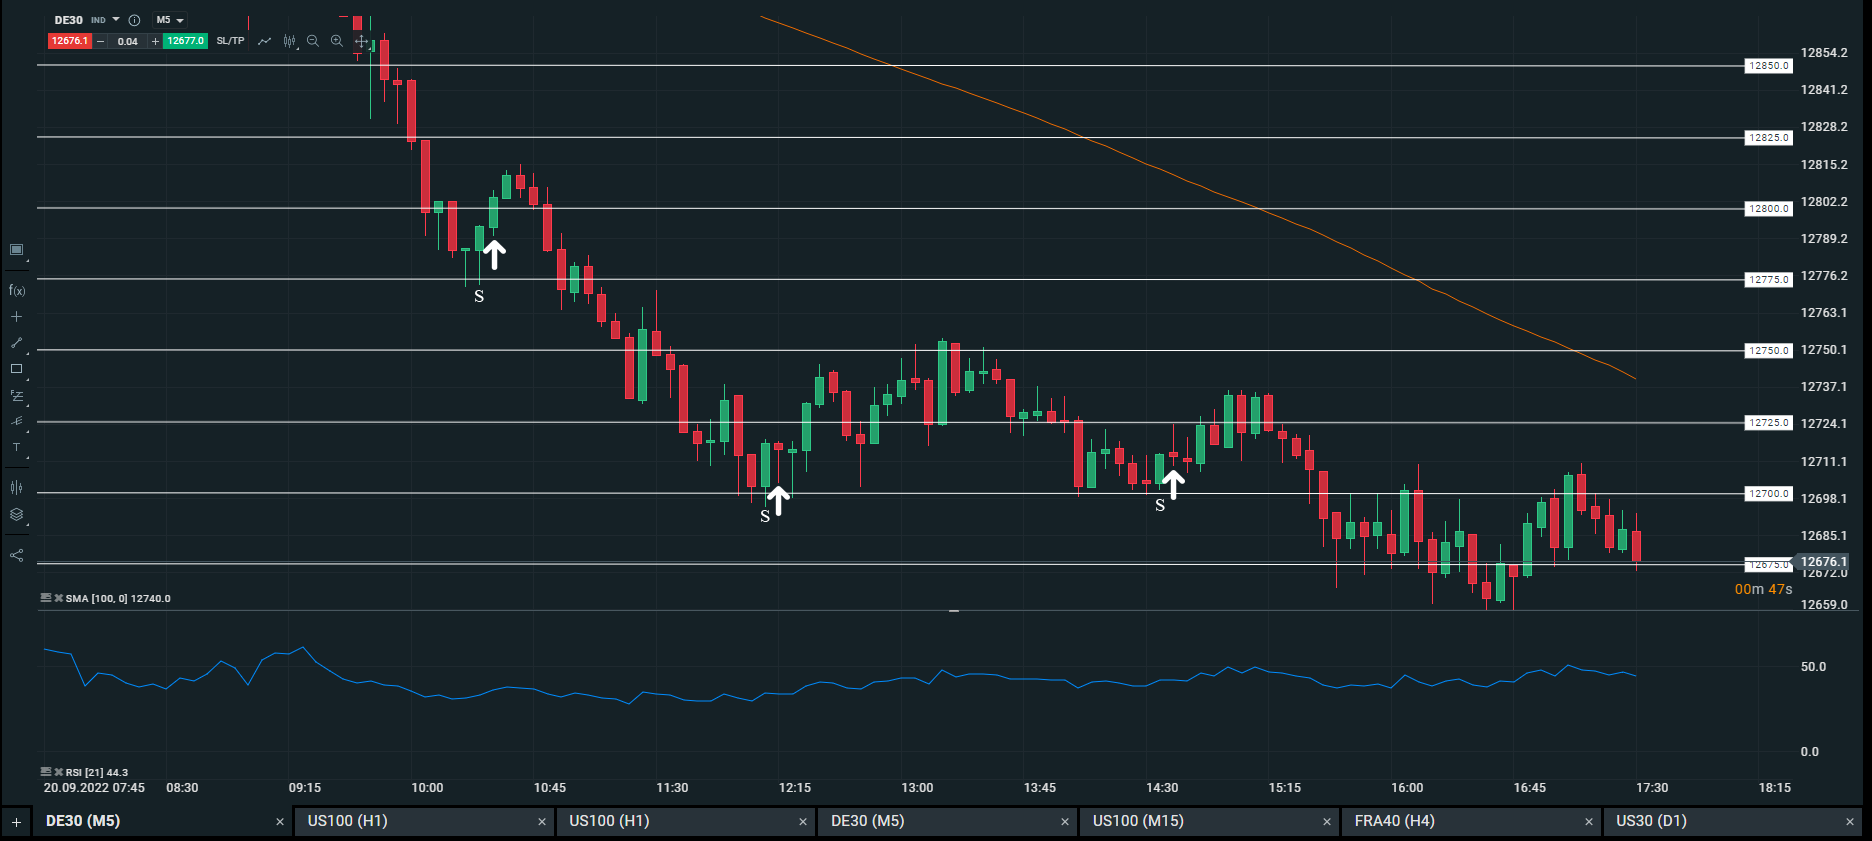Screen dimensions: 1872x841
Task: Open the candlestick chart style menu
Action: 290,41
